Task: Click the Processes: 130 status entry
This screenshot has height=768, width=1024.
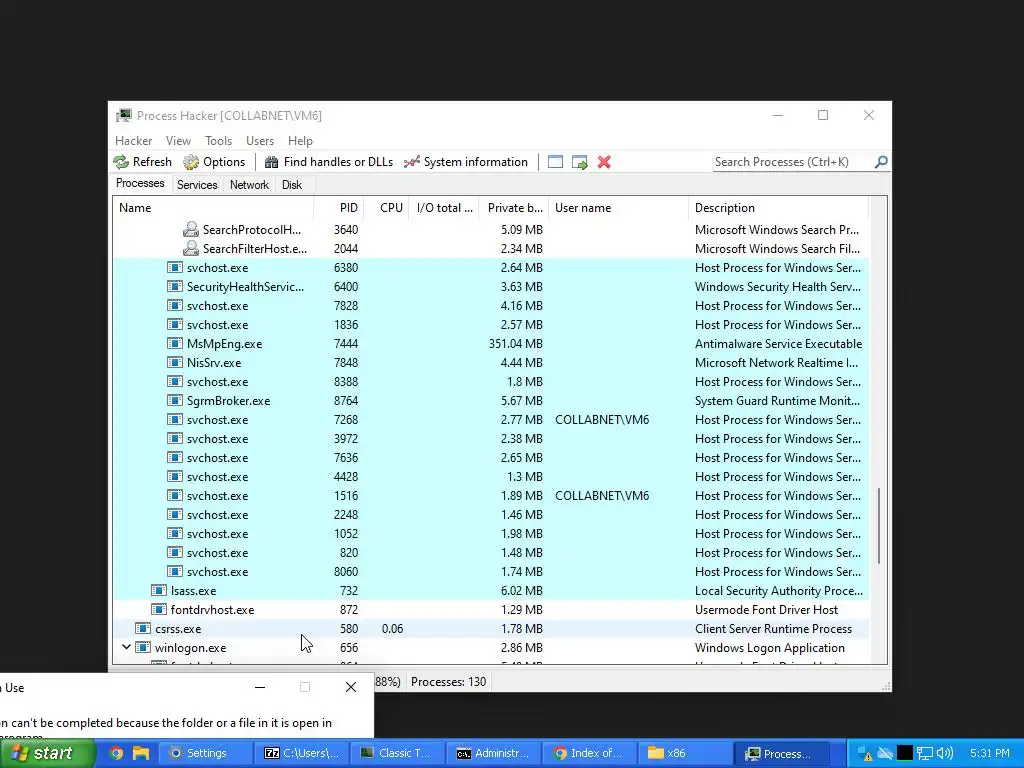Action: coord(448,682)
